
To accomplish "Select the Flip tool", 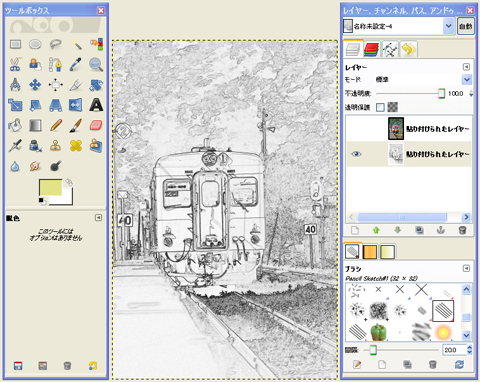I will click(76, 105).
